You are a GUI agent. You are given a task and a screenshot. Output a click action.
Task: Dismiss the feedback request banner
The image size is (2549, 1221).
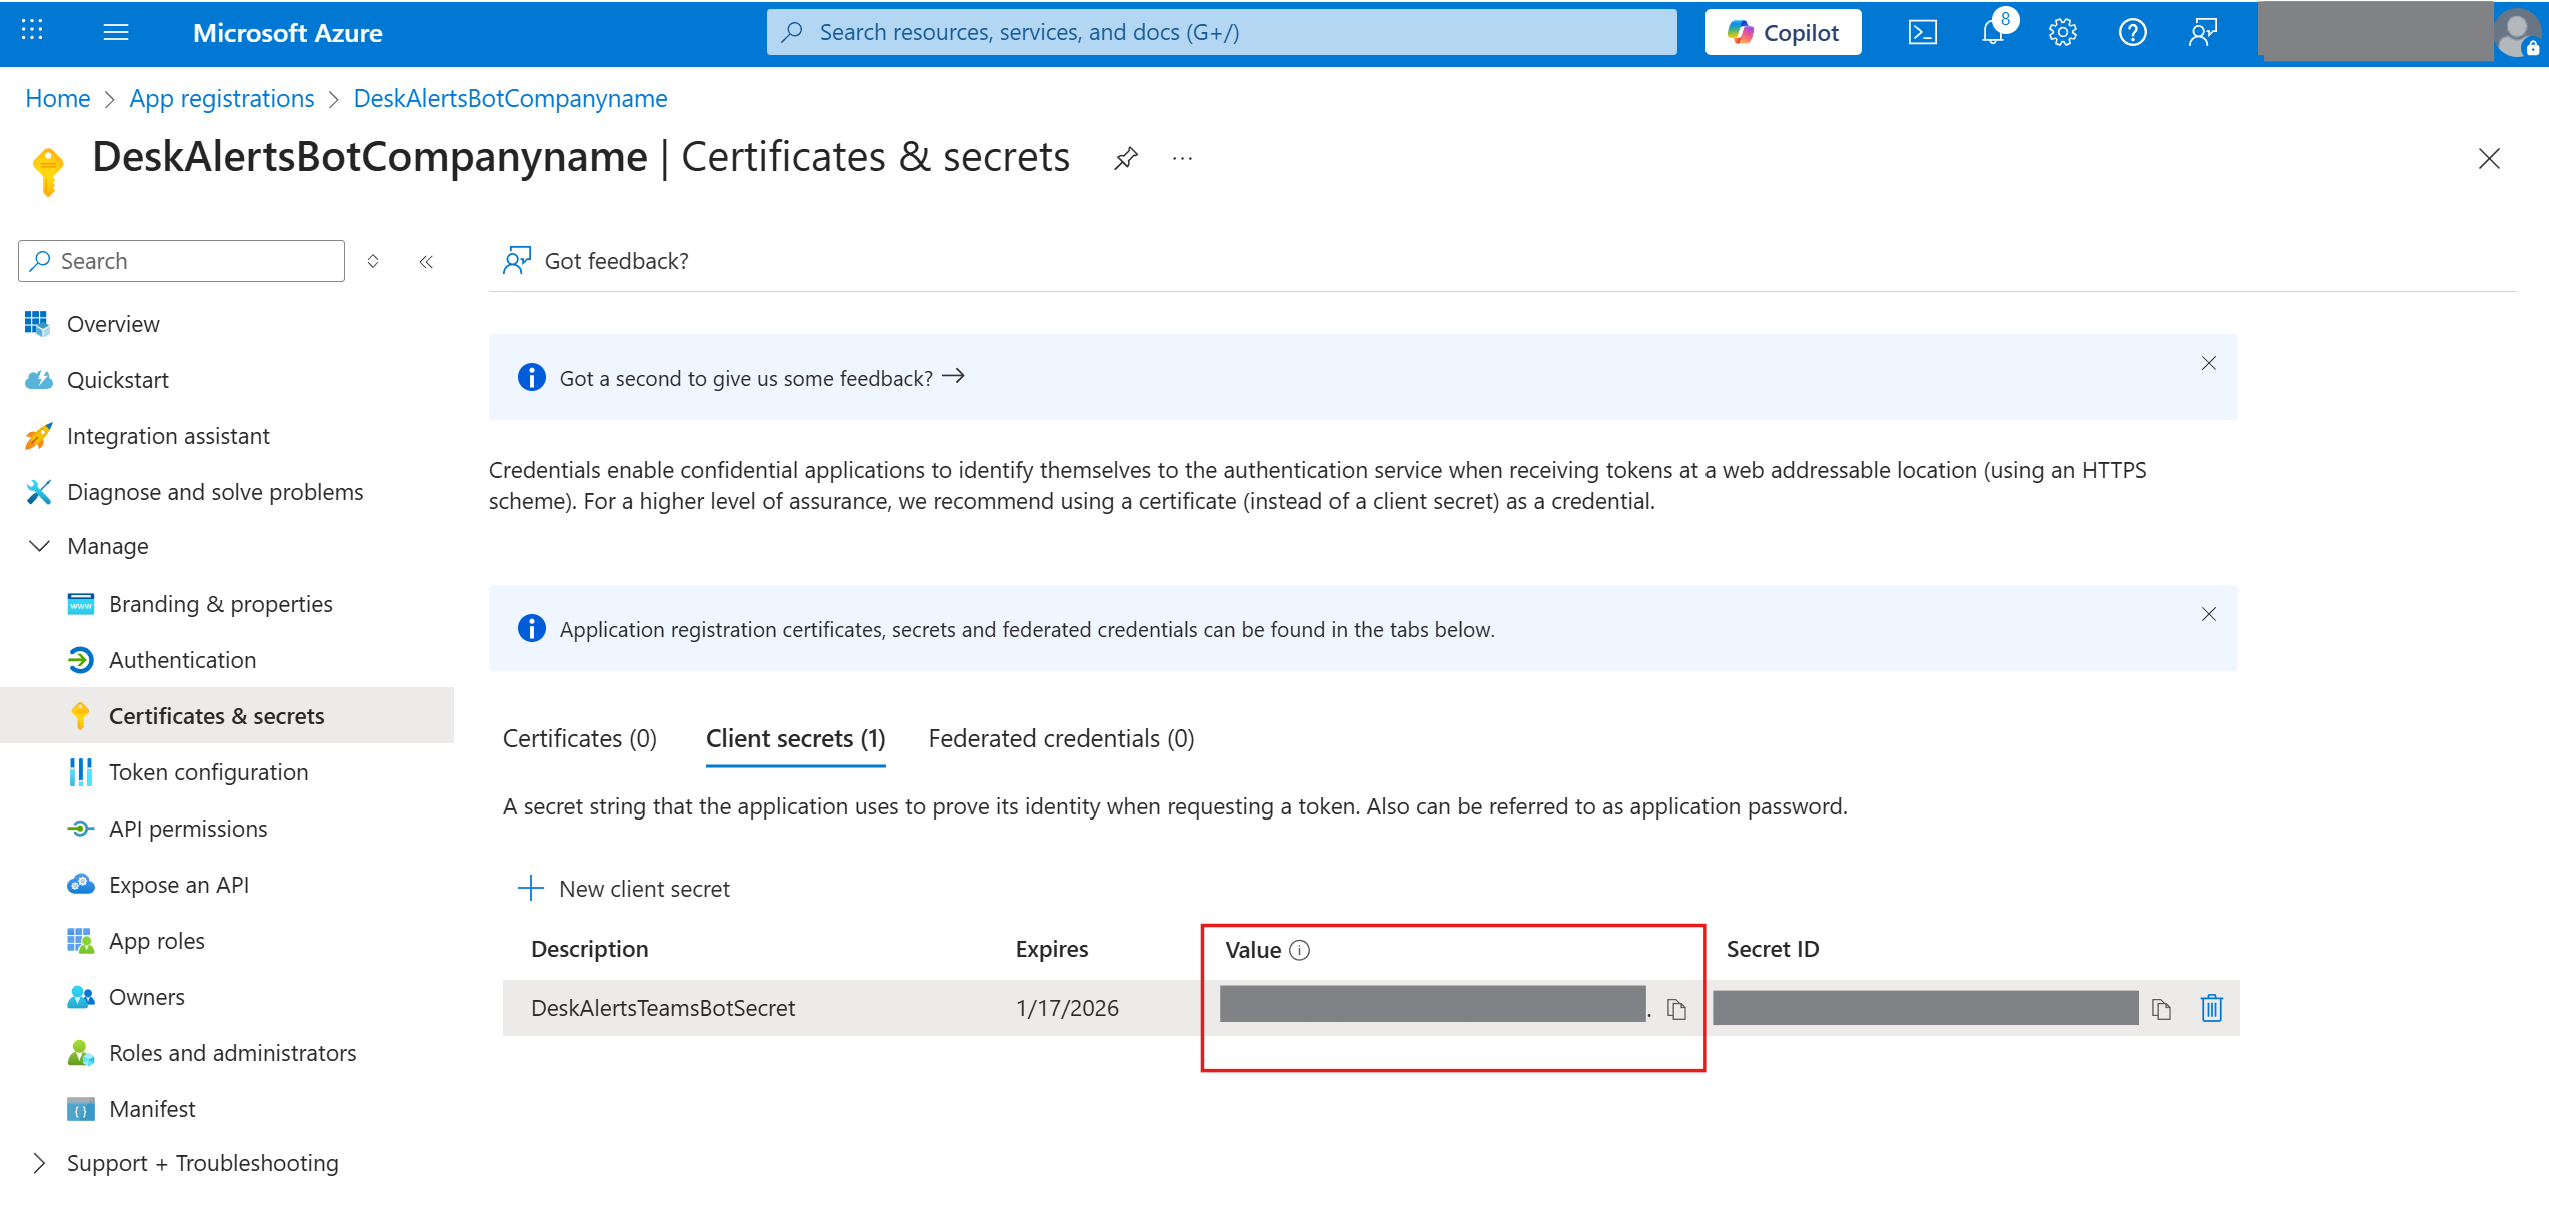click(x=2208, y=363)
